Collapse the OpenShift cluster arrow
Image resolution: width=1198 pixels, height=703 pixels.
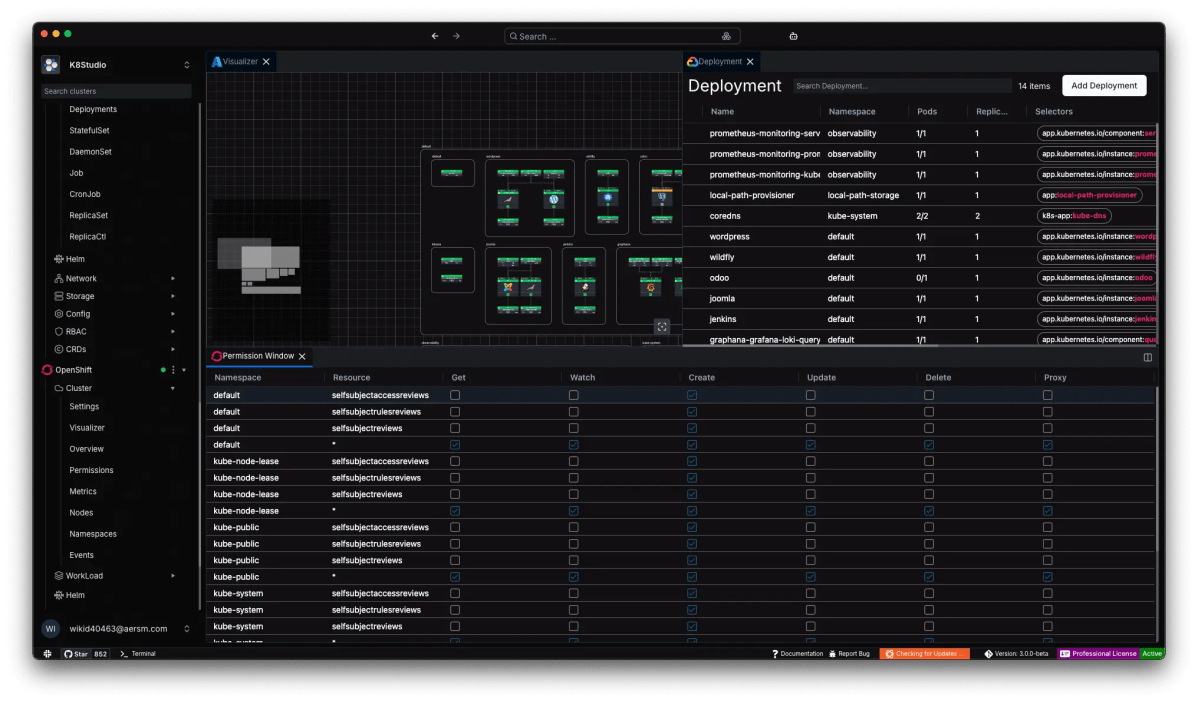pos(184,371)
